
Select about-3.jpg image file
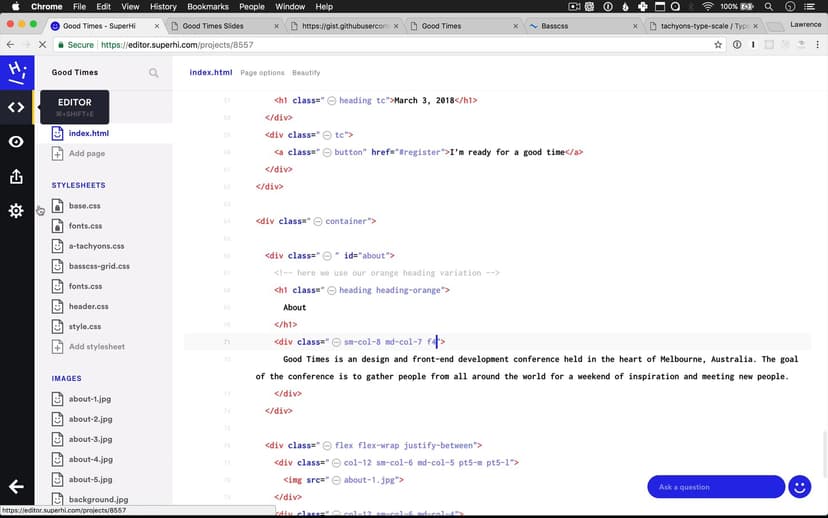pos(90,439)
